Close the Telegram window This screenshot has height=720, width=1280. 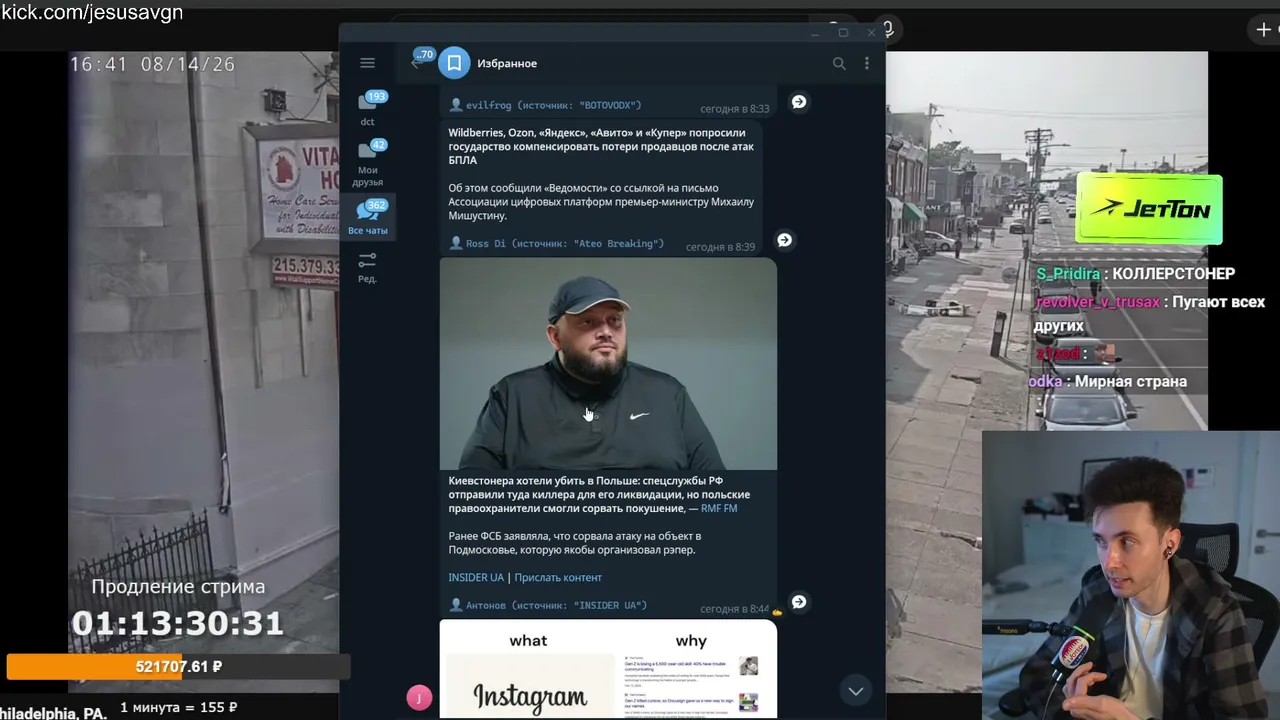871,33
